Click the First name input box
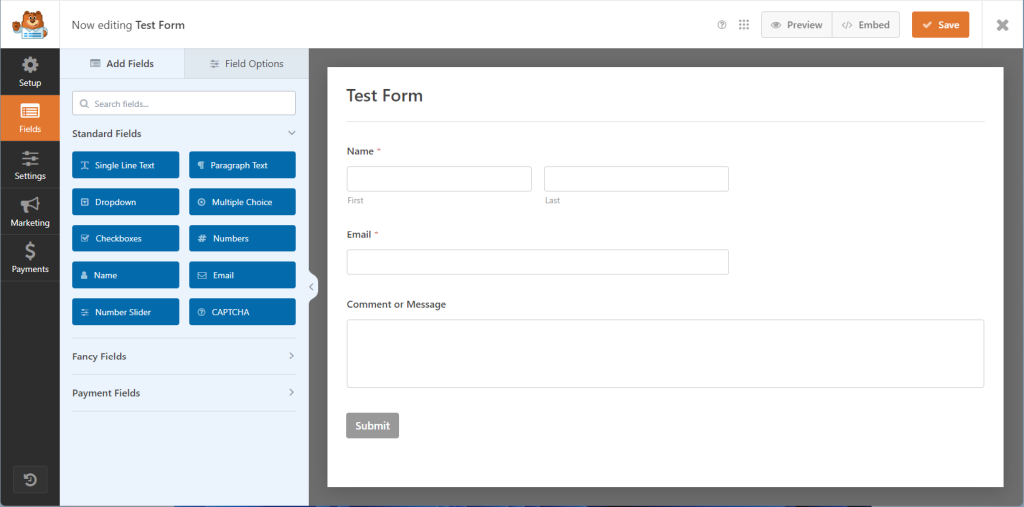The image size is (1024, 507). (x=439, y=179)
